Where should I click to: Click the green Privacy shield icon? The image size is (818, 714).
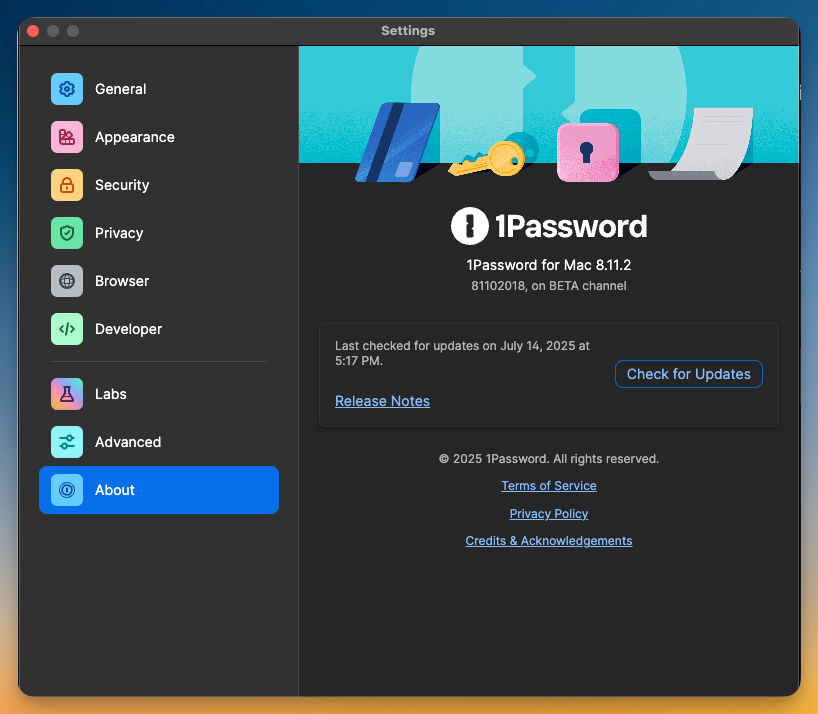(x=67, y=233)
